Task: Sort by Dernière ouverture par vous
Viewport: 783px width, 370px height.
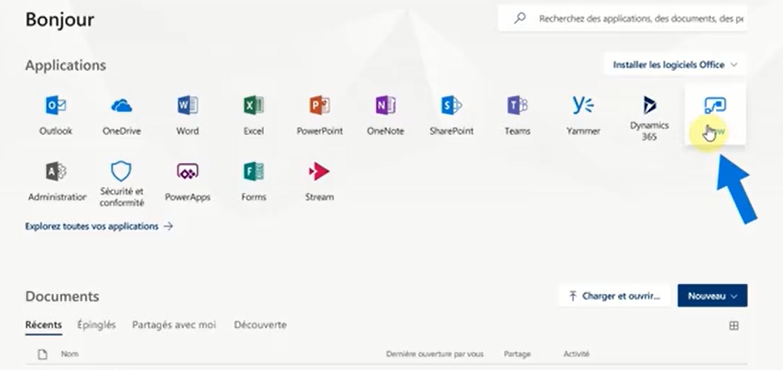Action: (x=434, y=354)
